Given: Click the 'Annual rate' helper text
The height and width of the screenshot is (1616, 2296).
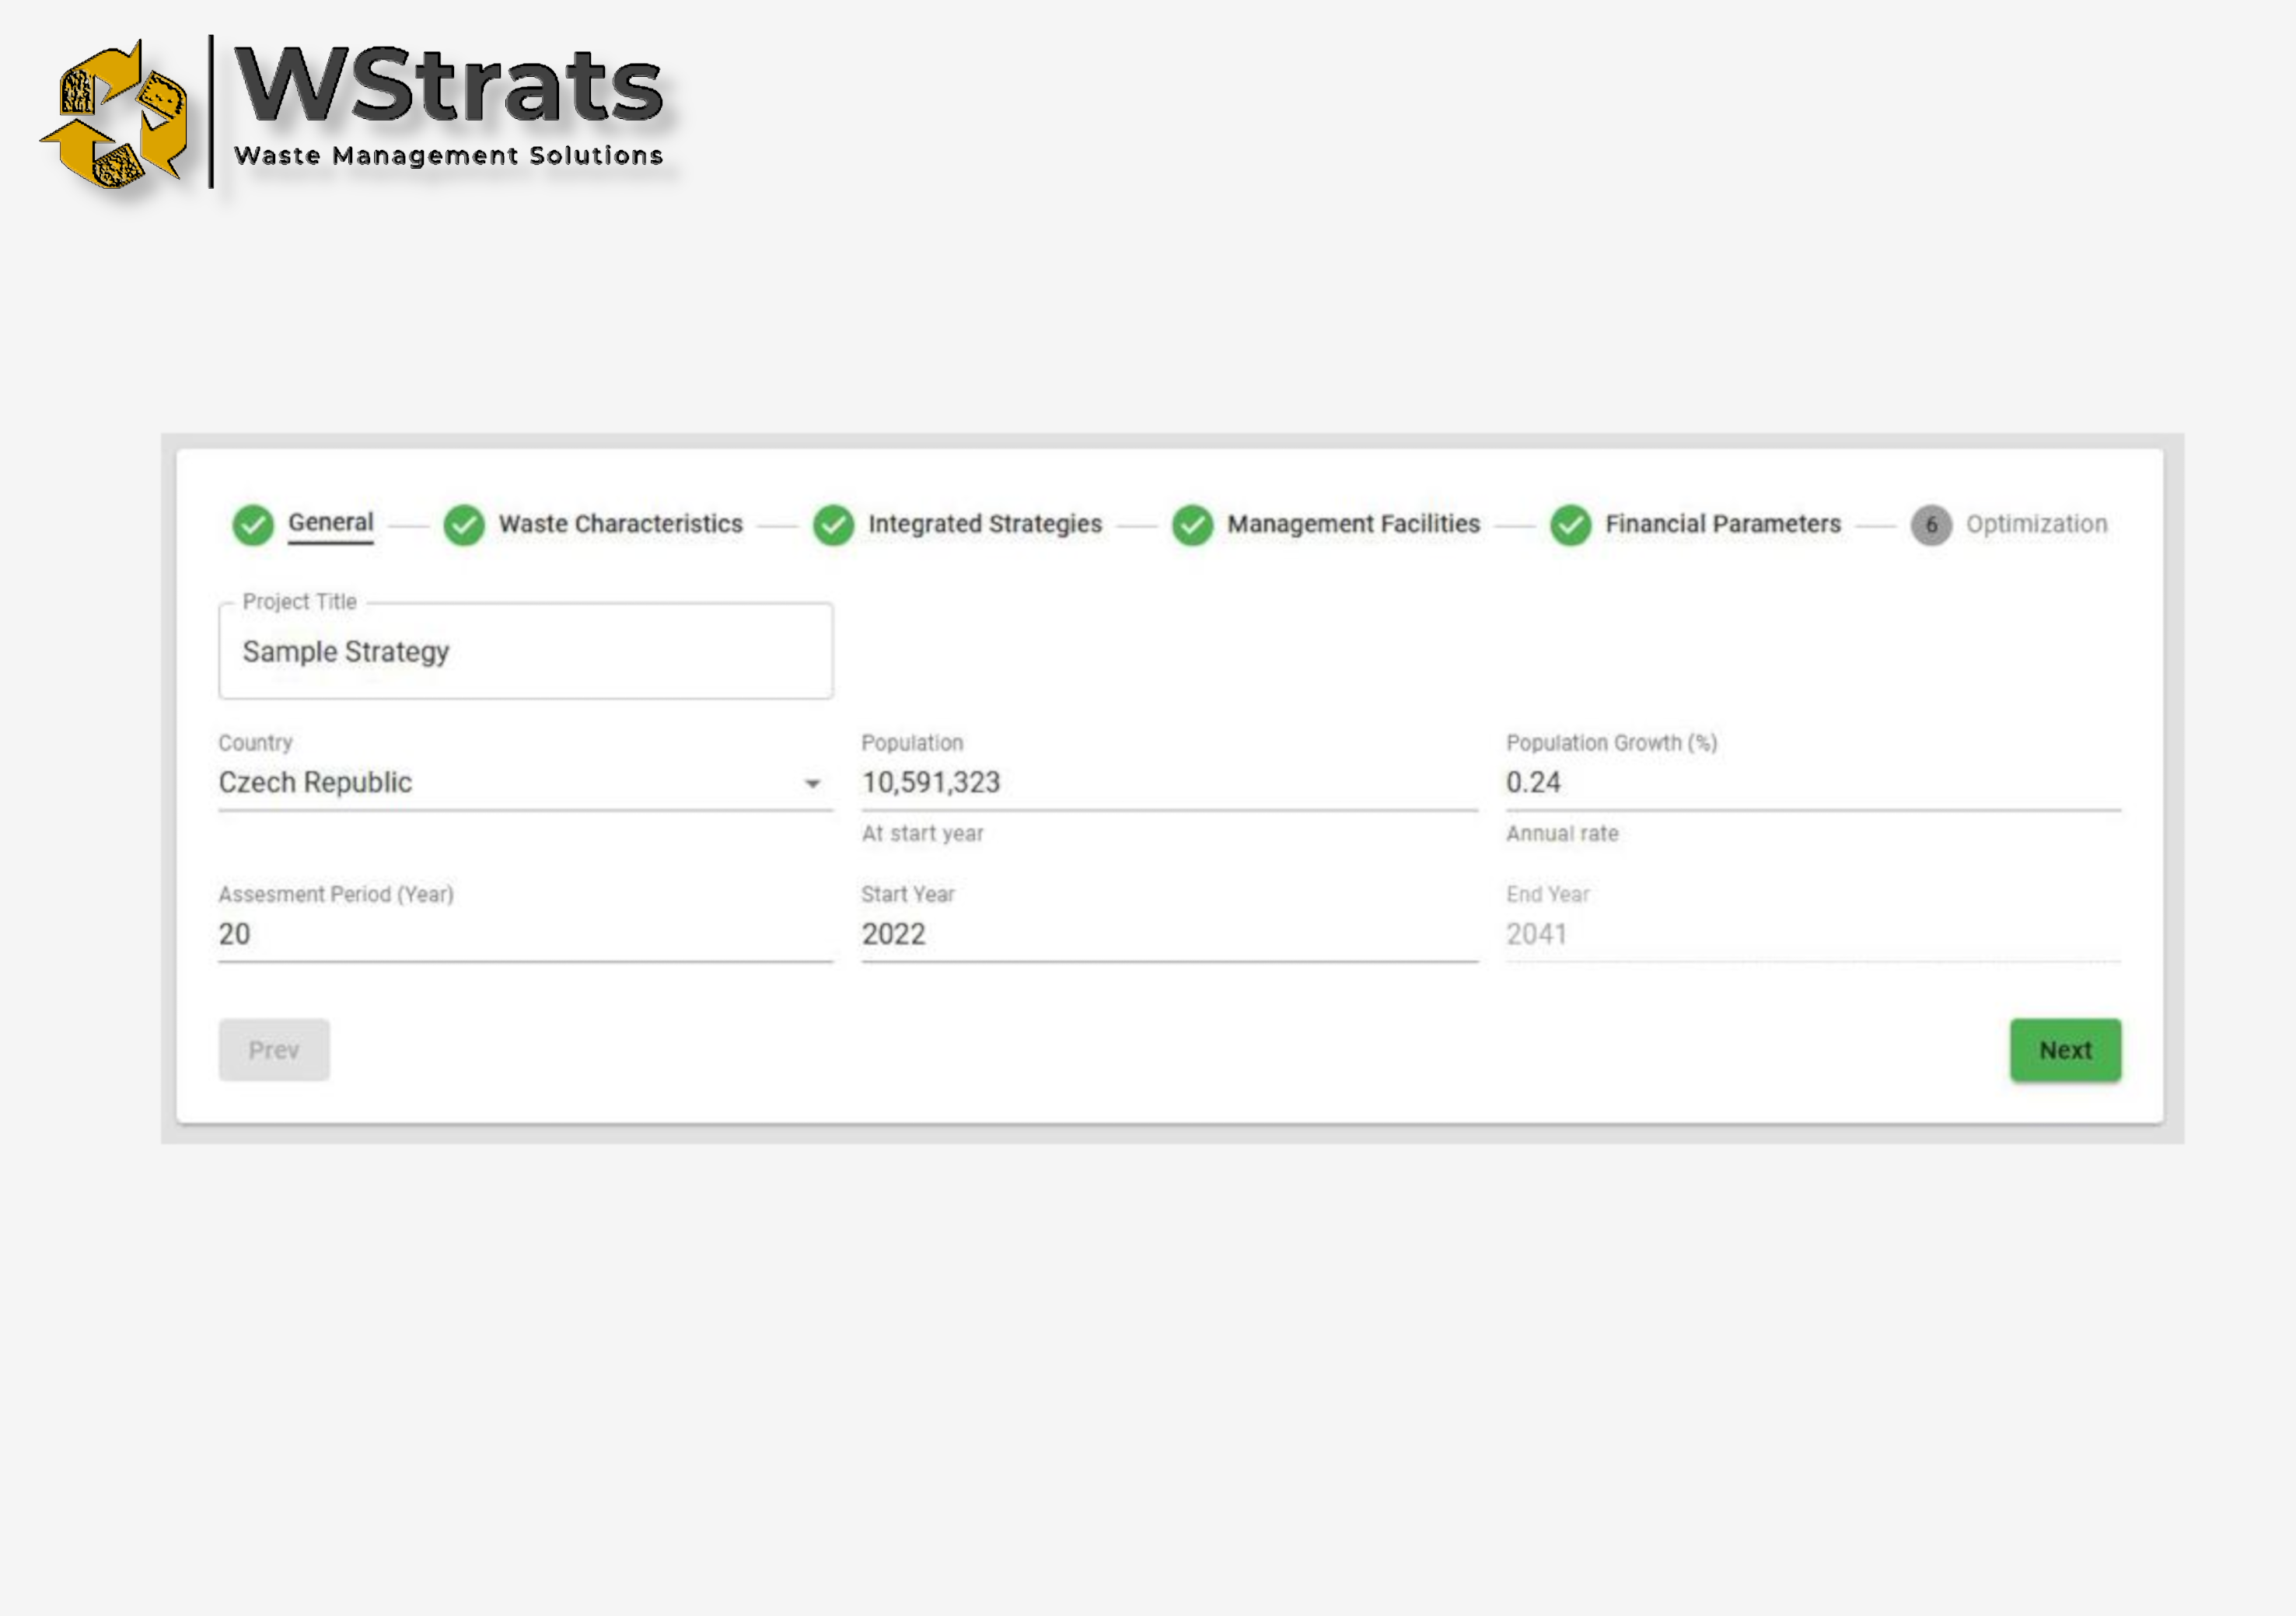Looking at the screenshot, I should pos(1562,834).
